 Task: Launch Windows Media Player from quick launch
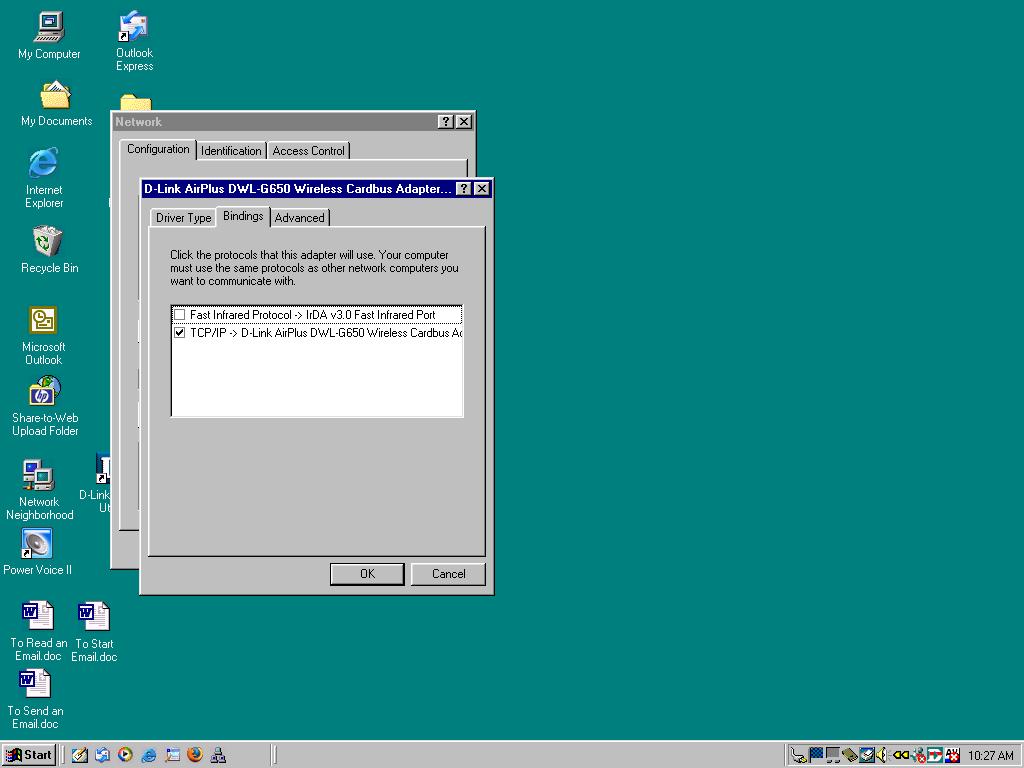point(125,755)
